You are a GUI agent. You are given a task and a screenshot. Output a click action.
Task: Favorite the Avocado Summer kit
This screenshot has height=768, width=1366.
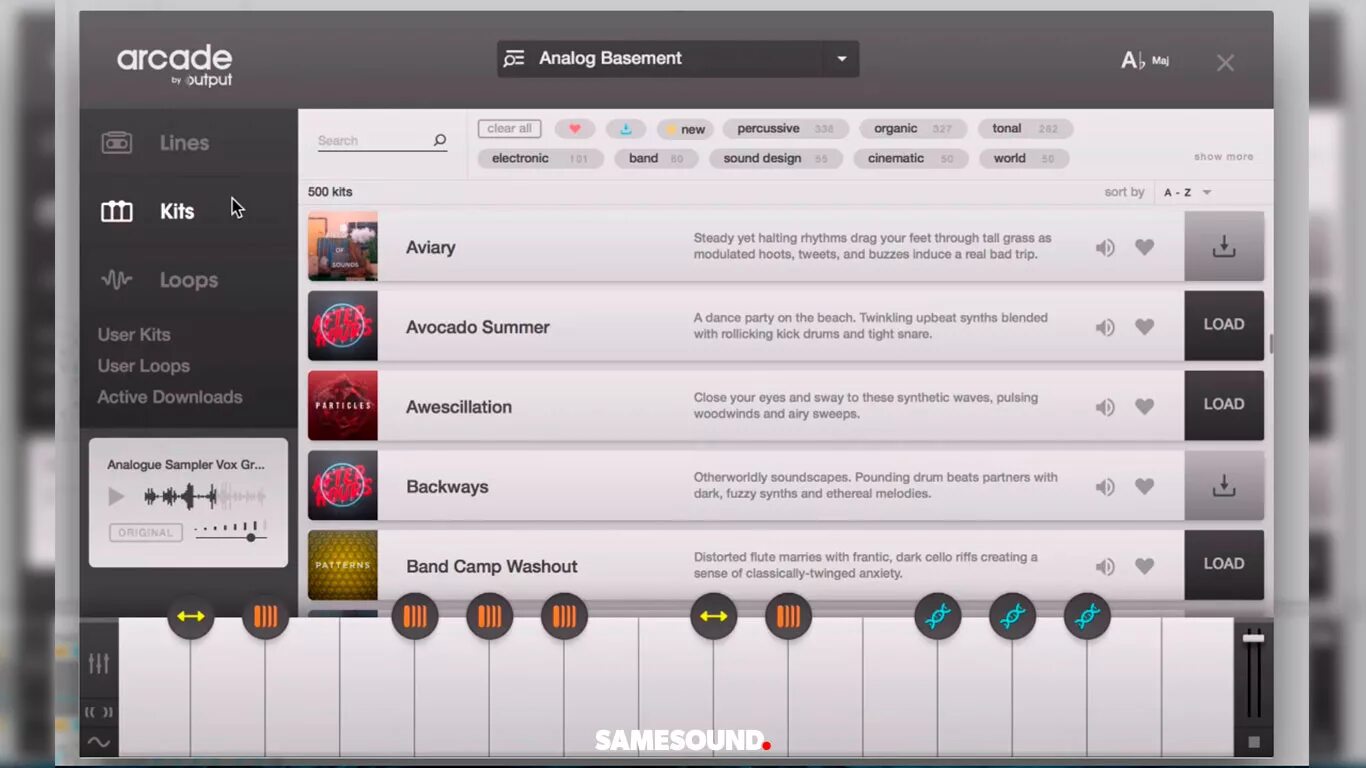click(x=1145, y=326)
